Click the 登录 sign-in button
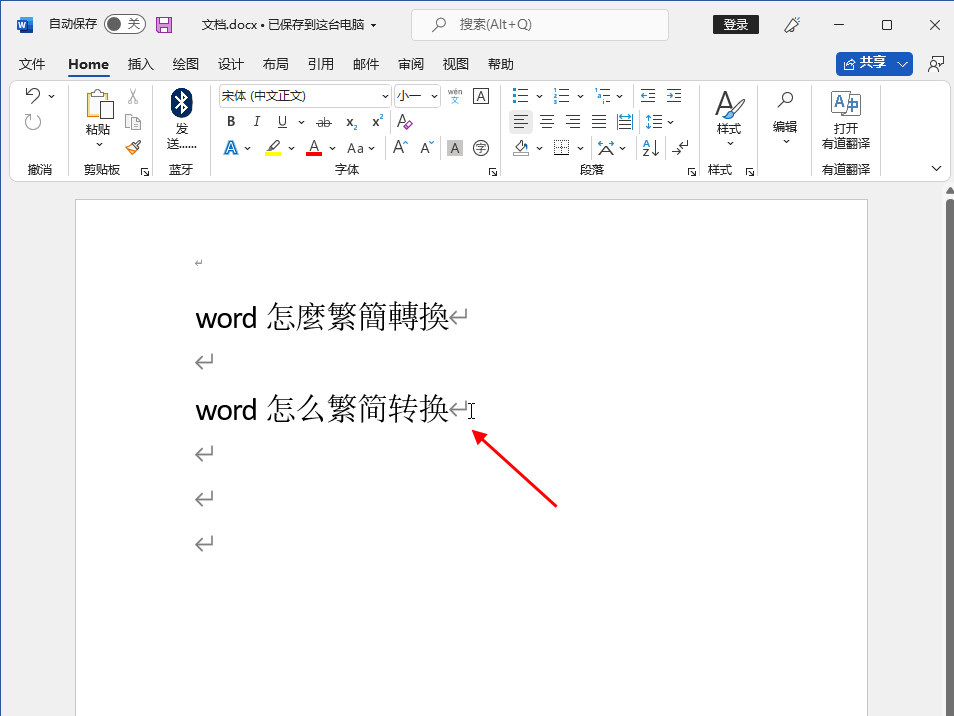The width and height of the screenshot is (954, 716). click(x=735, y=25)
